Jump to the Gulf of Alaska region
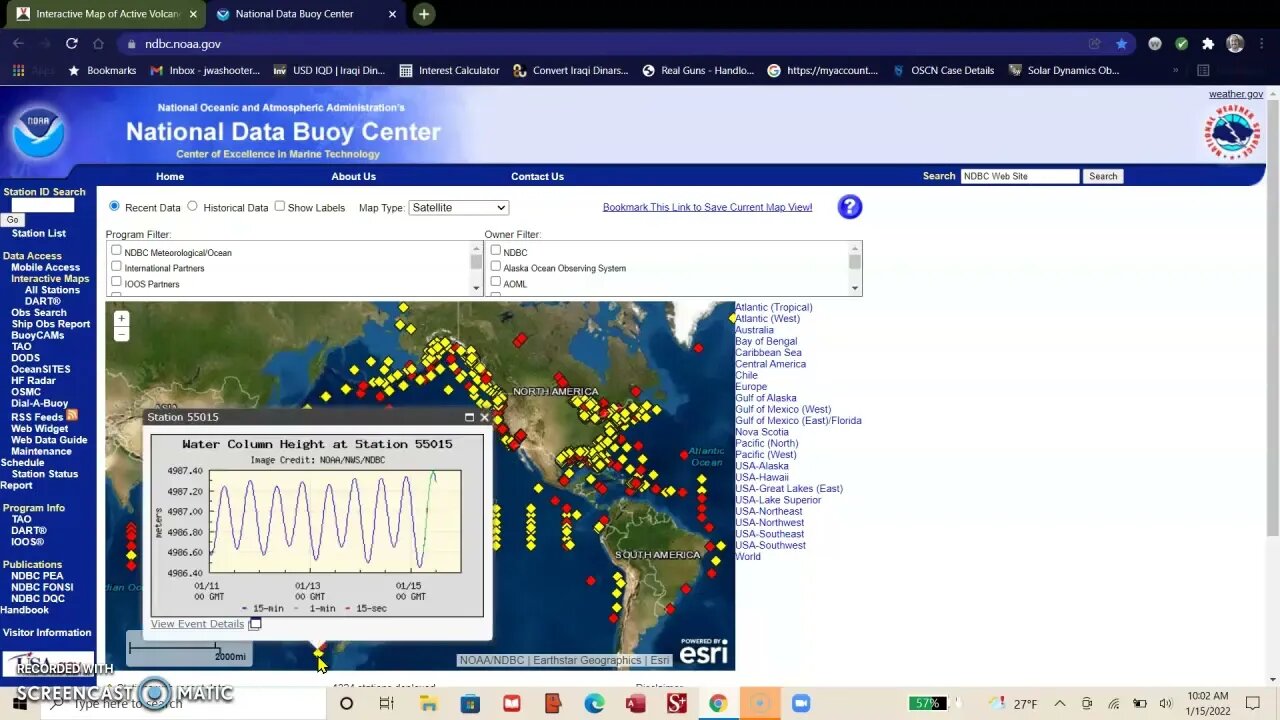This screenshot has height=720, width=1280. 766,398
